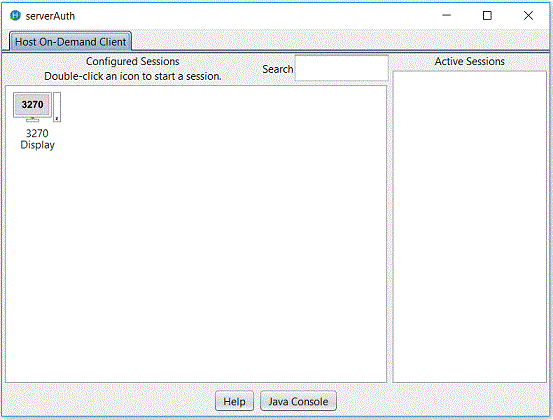Click inside the empty Active Sessions list

[x=469, y=226]
